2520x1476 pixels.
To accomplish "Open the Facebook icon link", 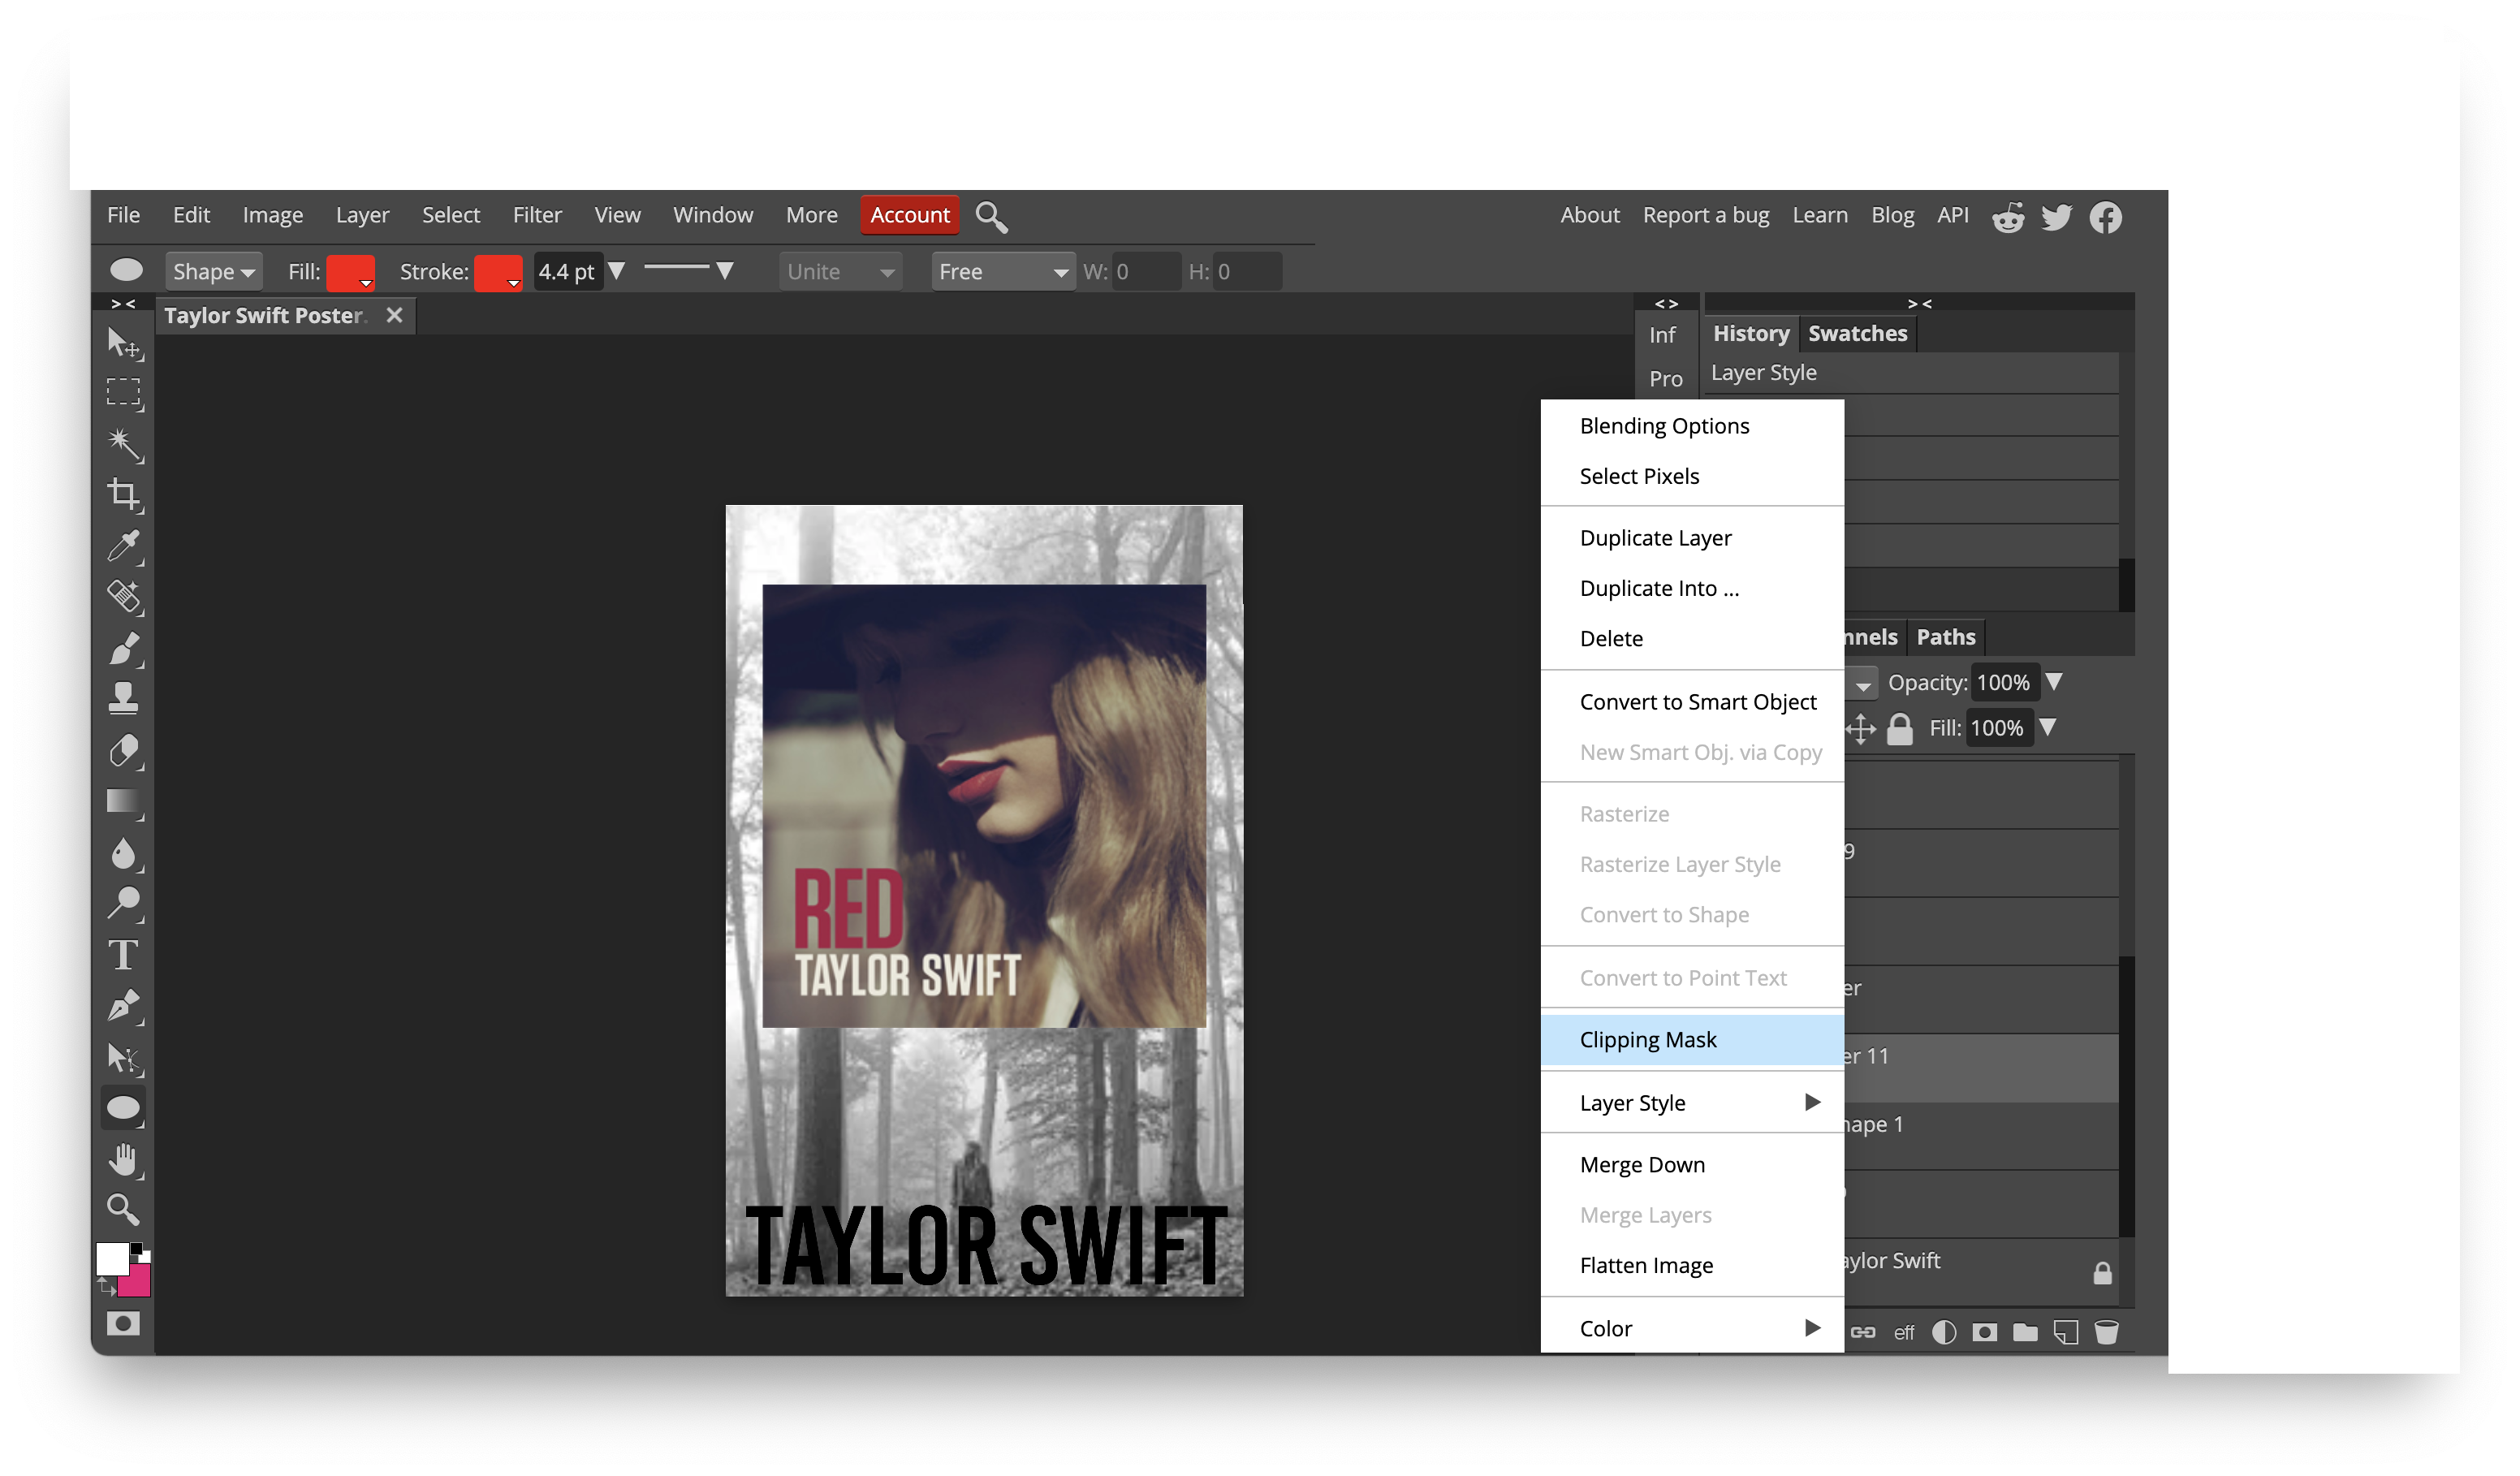I will (2106, 217).
